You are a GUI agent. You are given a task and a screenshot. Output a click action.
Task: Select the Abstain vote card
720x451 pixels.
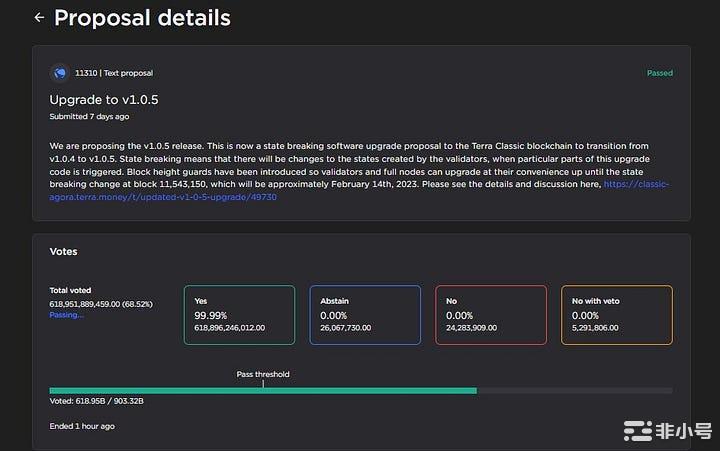pyautogui.click(x=365, y=315)
